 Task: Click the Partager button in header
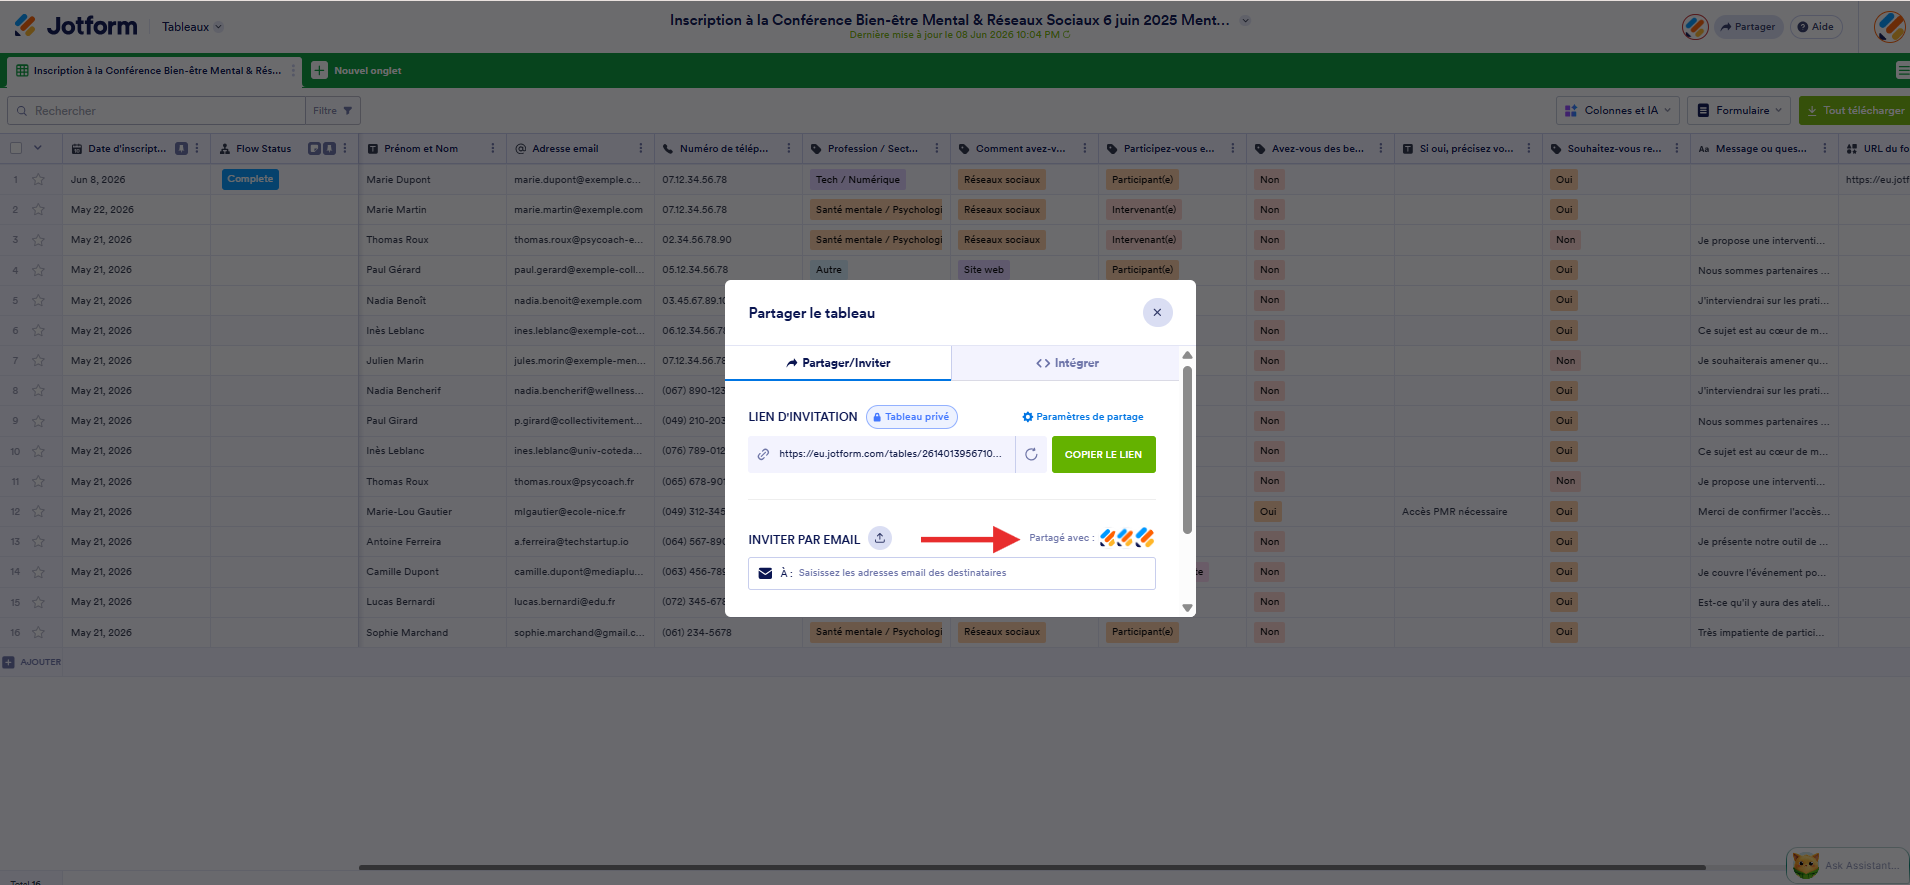tap(1749, 27)
